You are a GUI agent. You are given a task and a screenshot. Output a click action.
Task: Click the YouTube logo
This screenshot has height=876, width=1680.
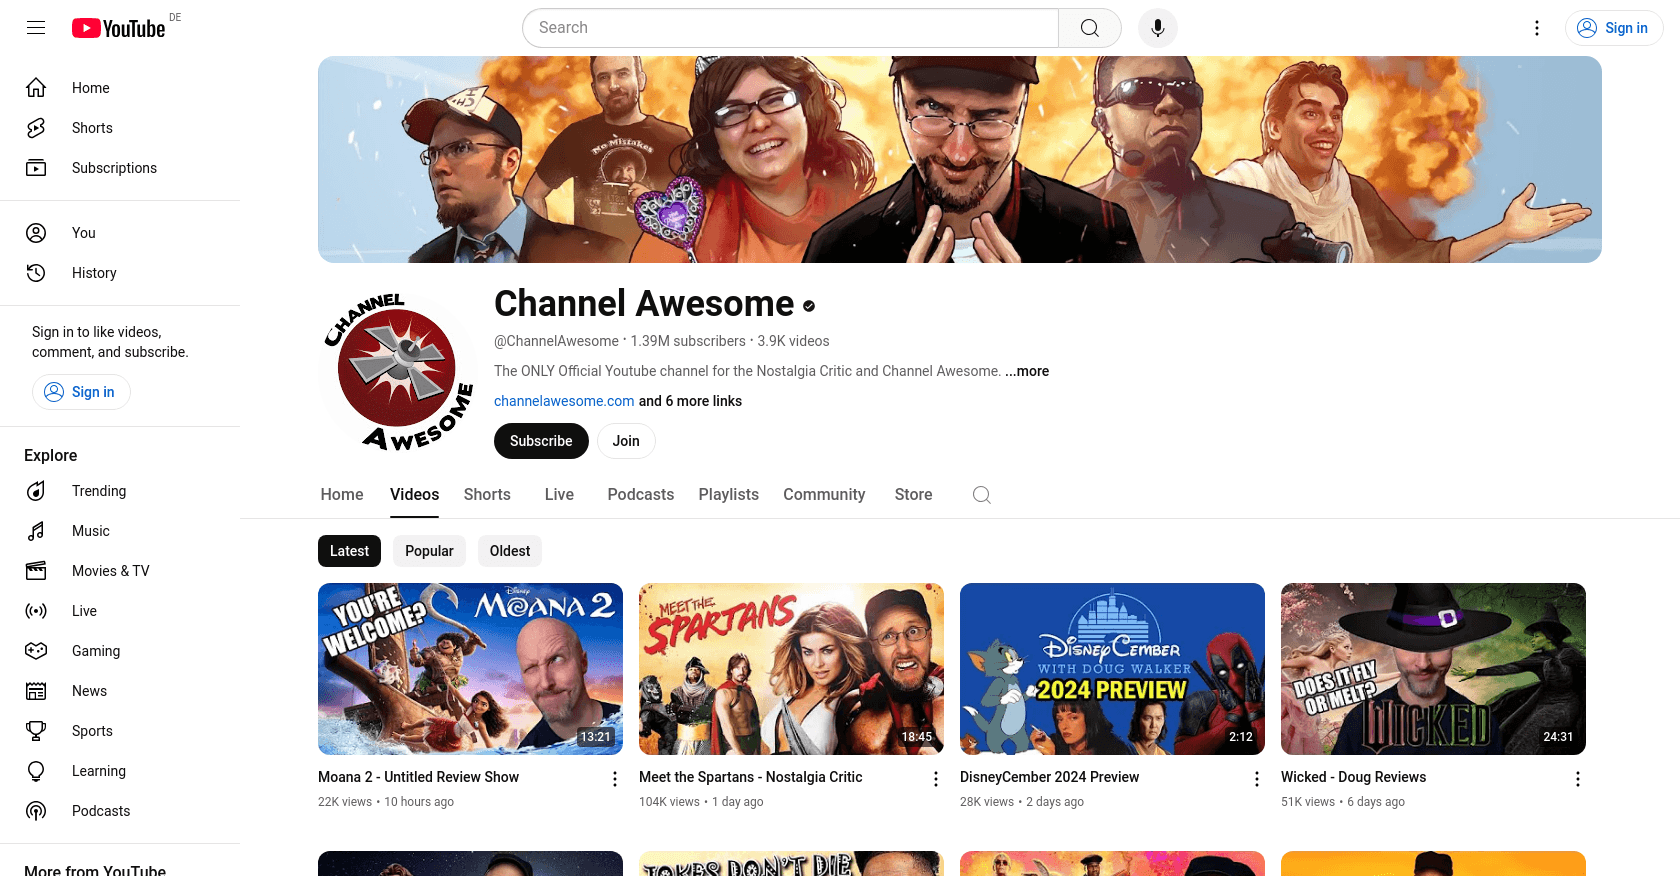[119, 28]
